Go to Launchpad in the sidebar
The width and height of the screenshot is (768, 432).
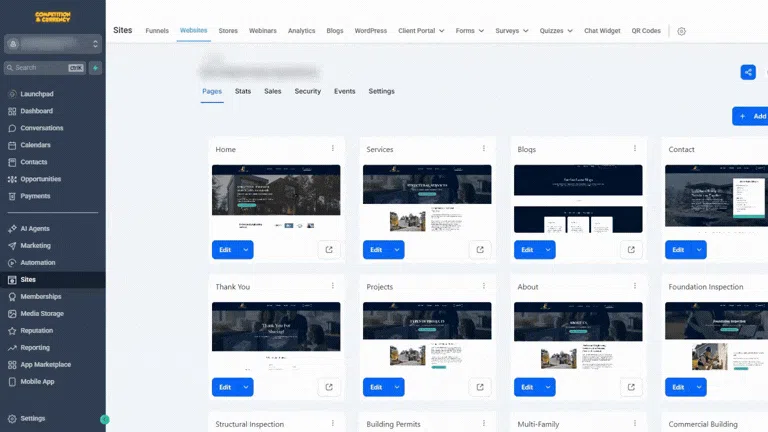[x=37, y=94]
